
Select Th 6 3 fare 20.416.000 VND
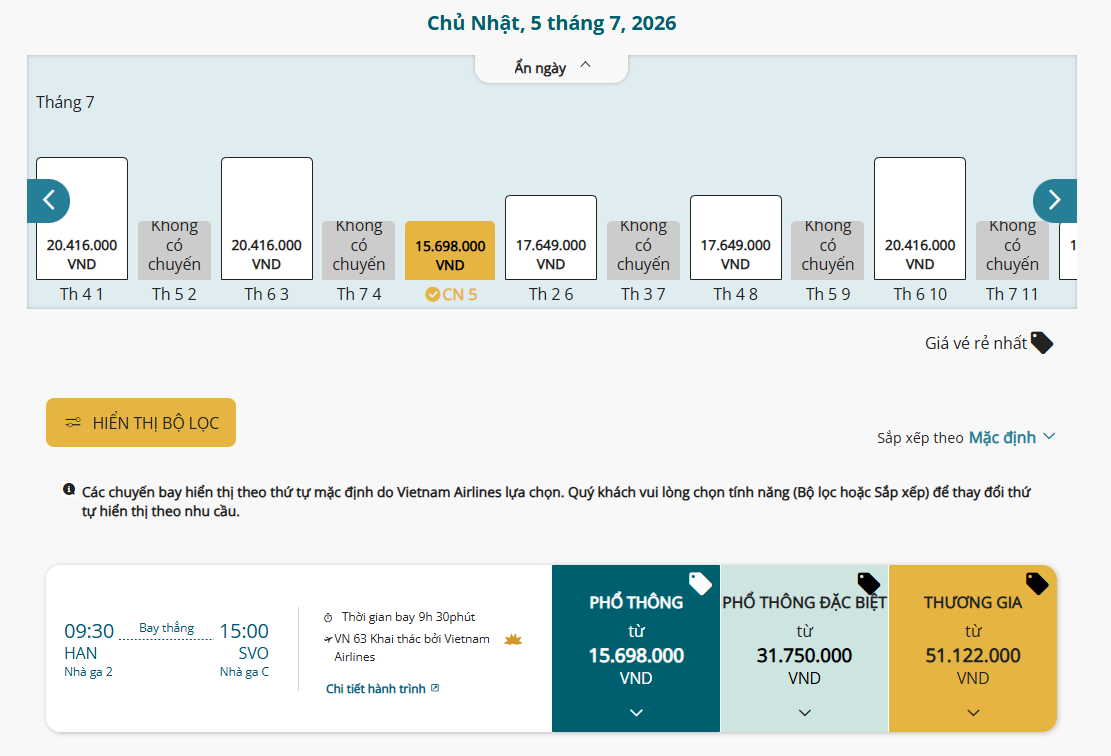(266, 218)
